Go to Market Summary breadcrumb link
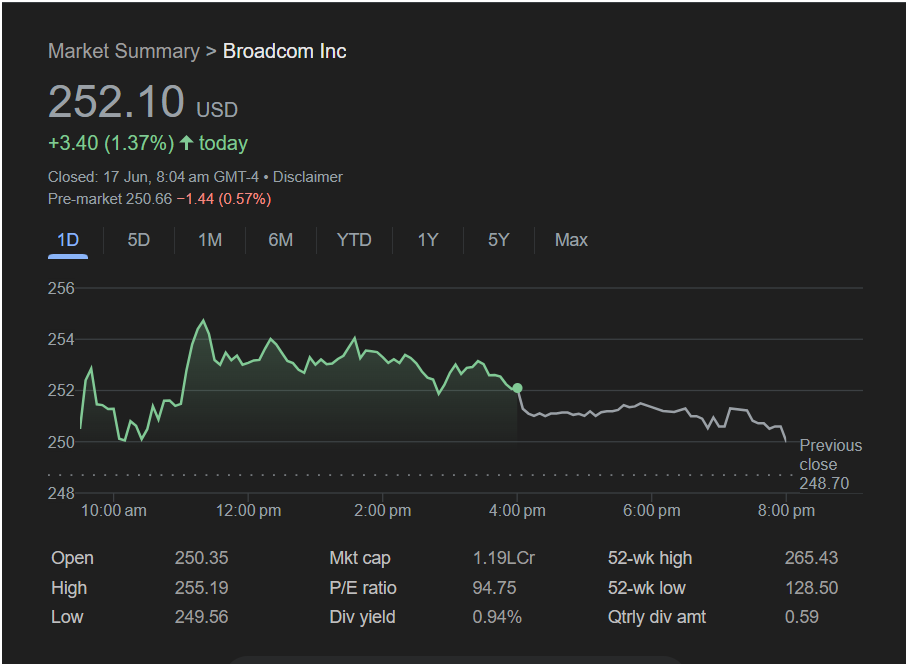908x666 pixels. [123, 51]
